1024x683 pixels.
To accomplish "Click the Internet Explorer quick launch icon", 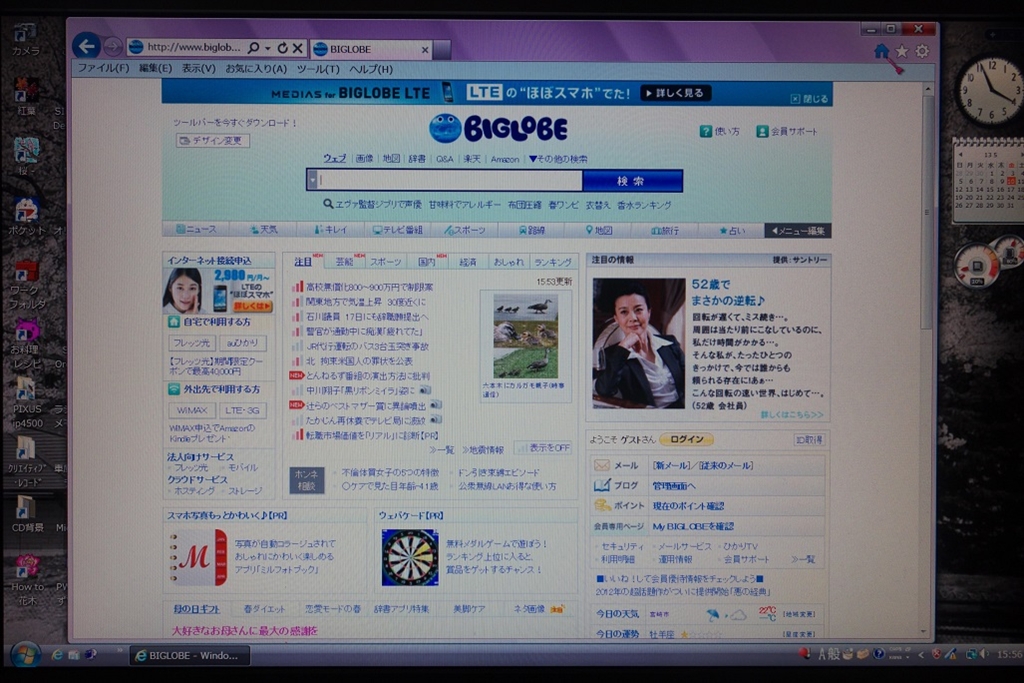I will (57, 655).
